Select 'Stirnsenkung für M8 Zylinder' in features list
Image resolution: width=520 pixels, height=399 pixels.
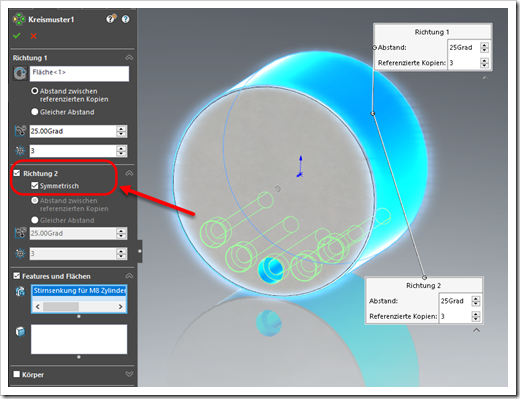(x=79, y=291)
